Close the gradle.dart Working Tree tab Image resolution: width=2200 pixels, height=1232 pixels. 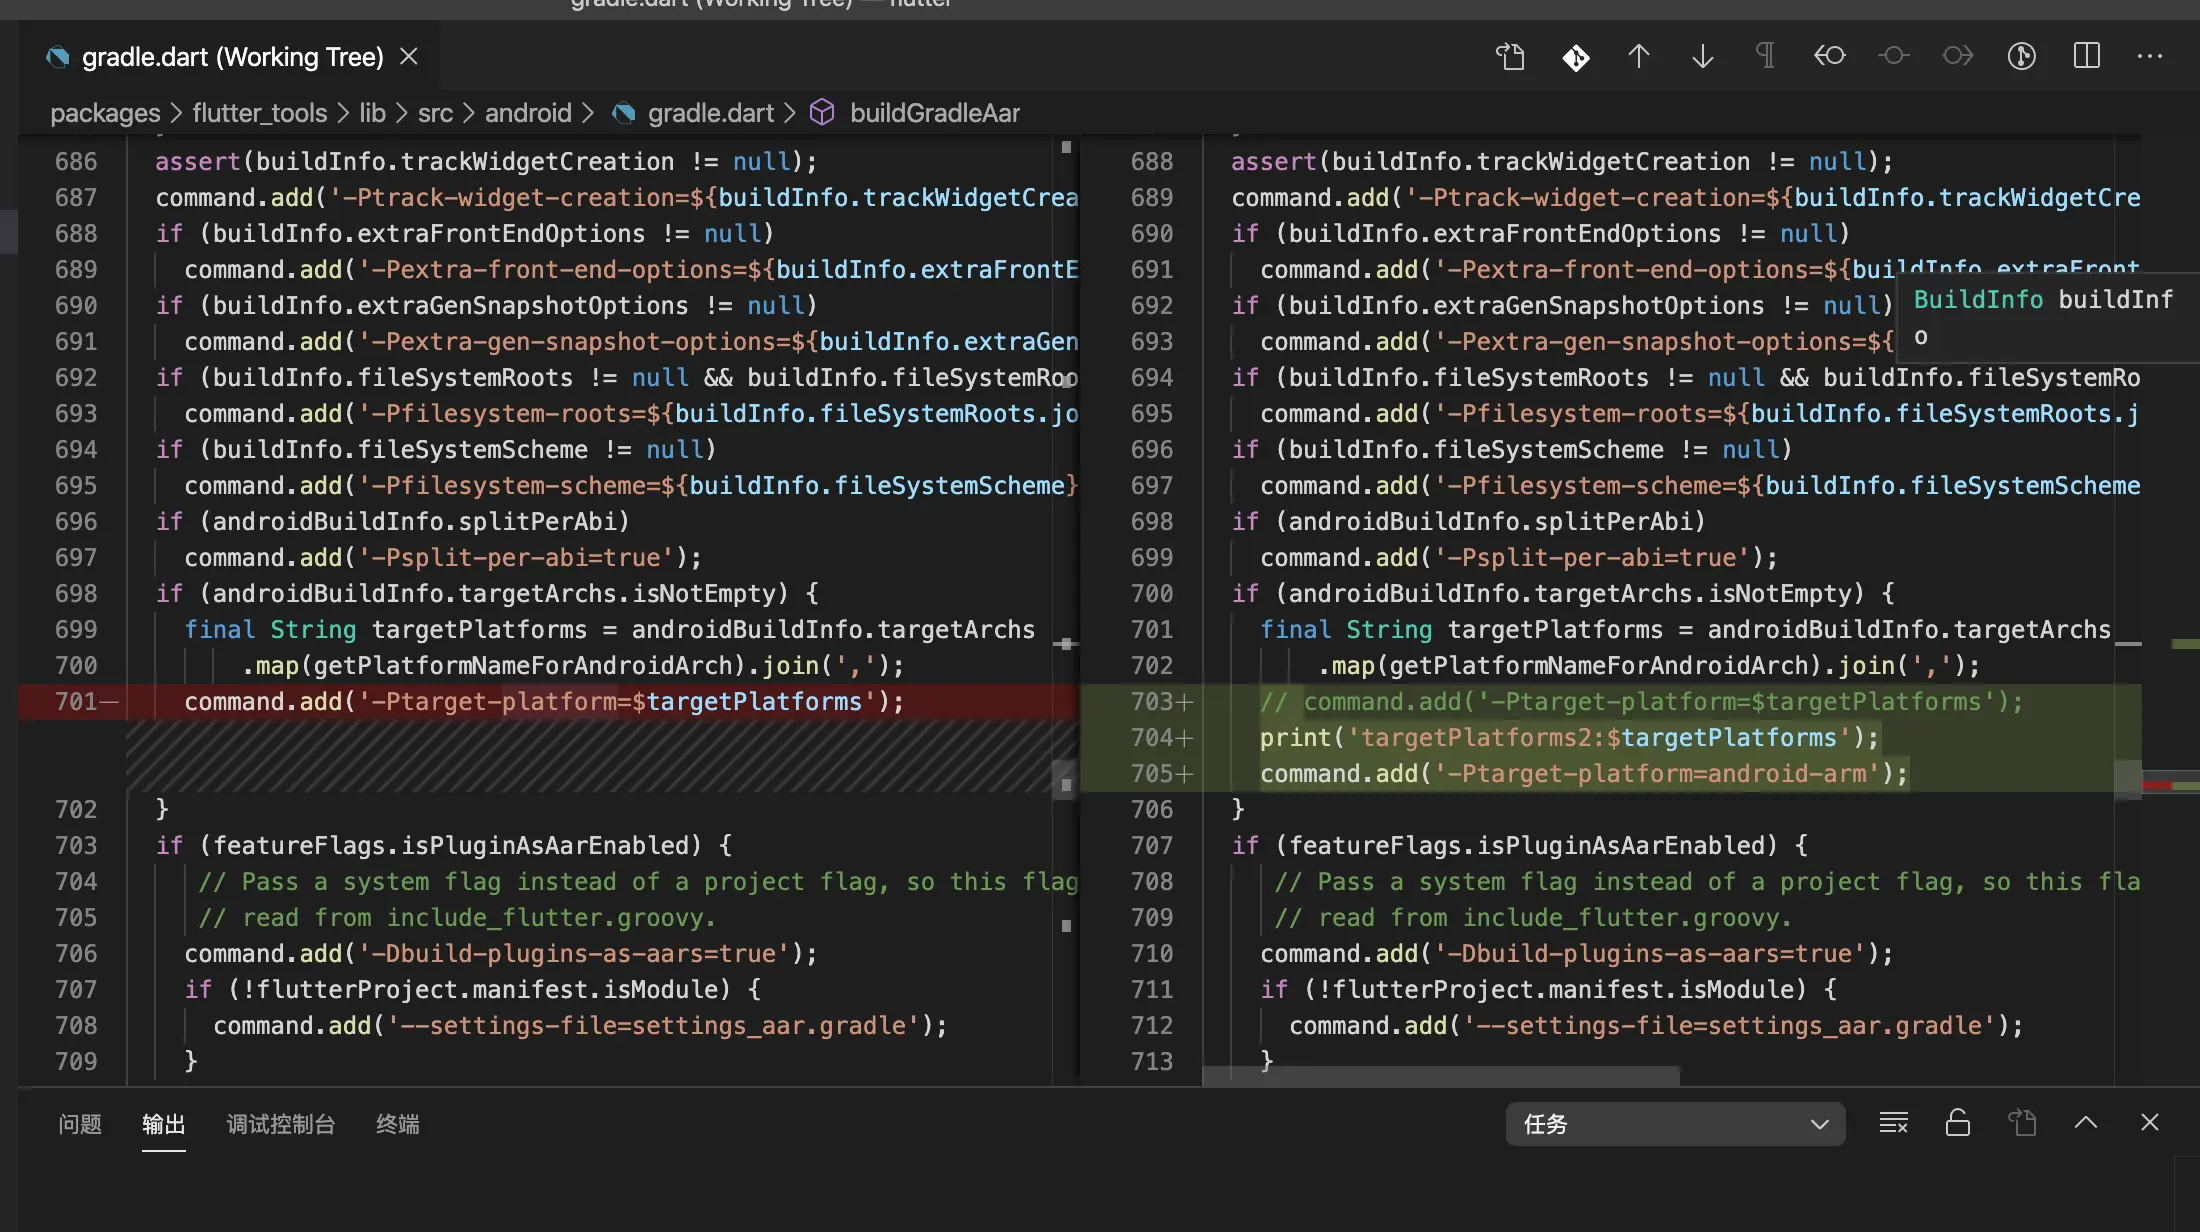409,57
